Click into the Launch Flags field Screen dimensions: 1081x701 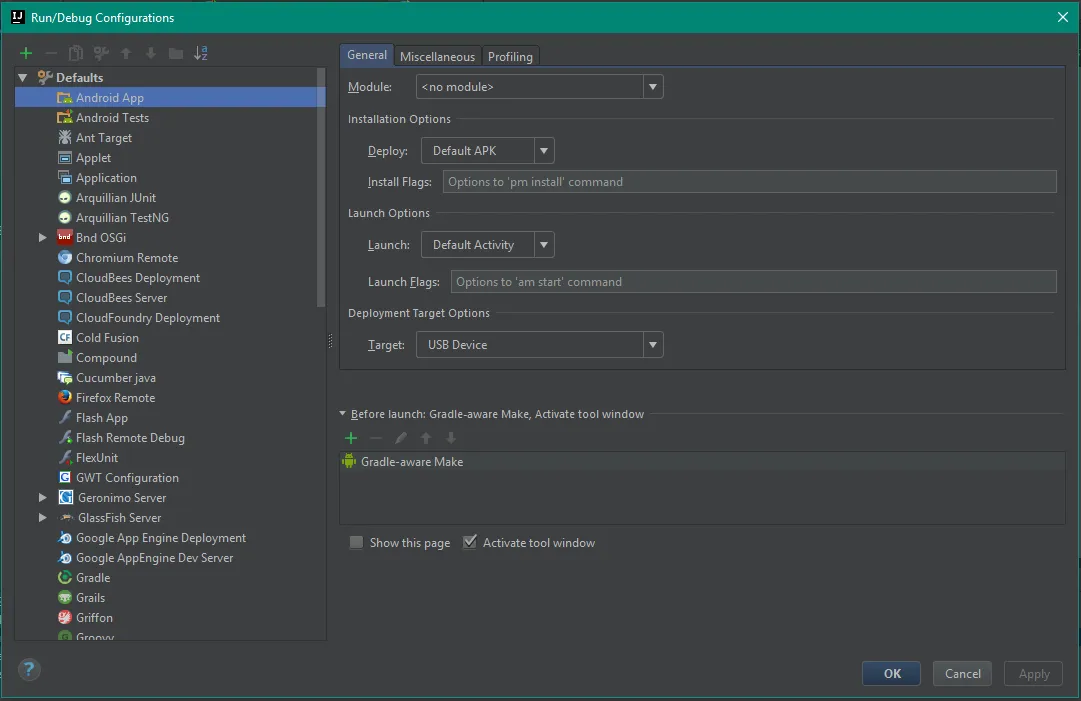[754, 282]
